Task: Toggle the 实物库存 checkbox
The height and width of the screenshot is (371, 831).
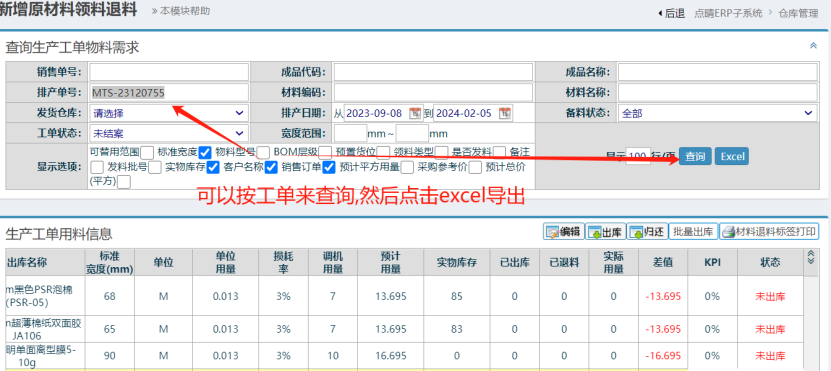Action: [x=213, y=167]
